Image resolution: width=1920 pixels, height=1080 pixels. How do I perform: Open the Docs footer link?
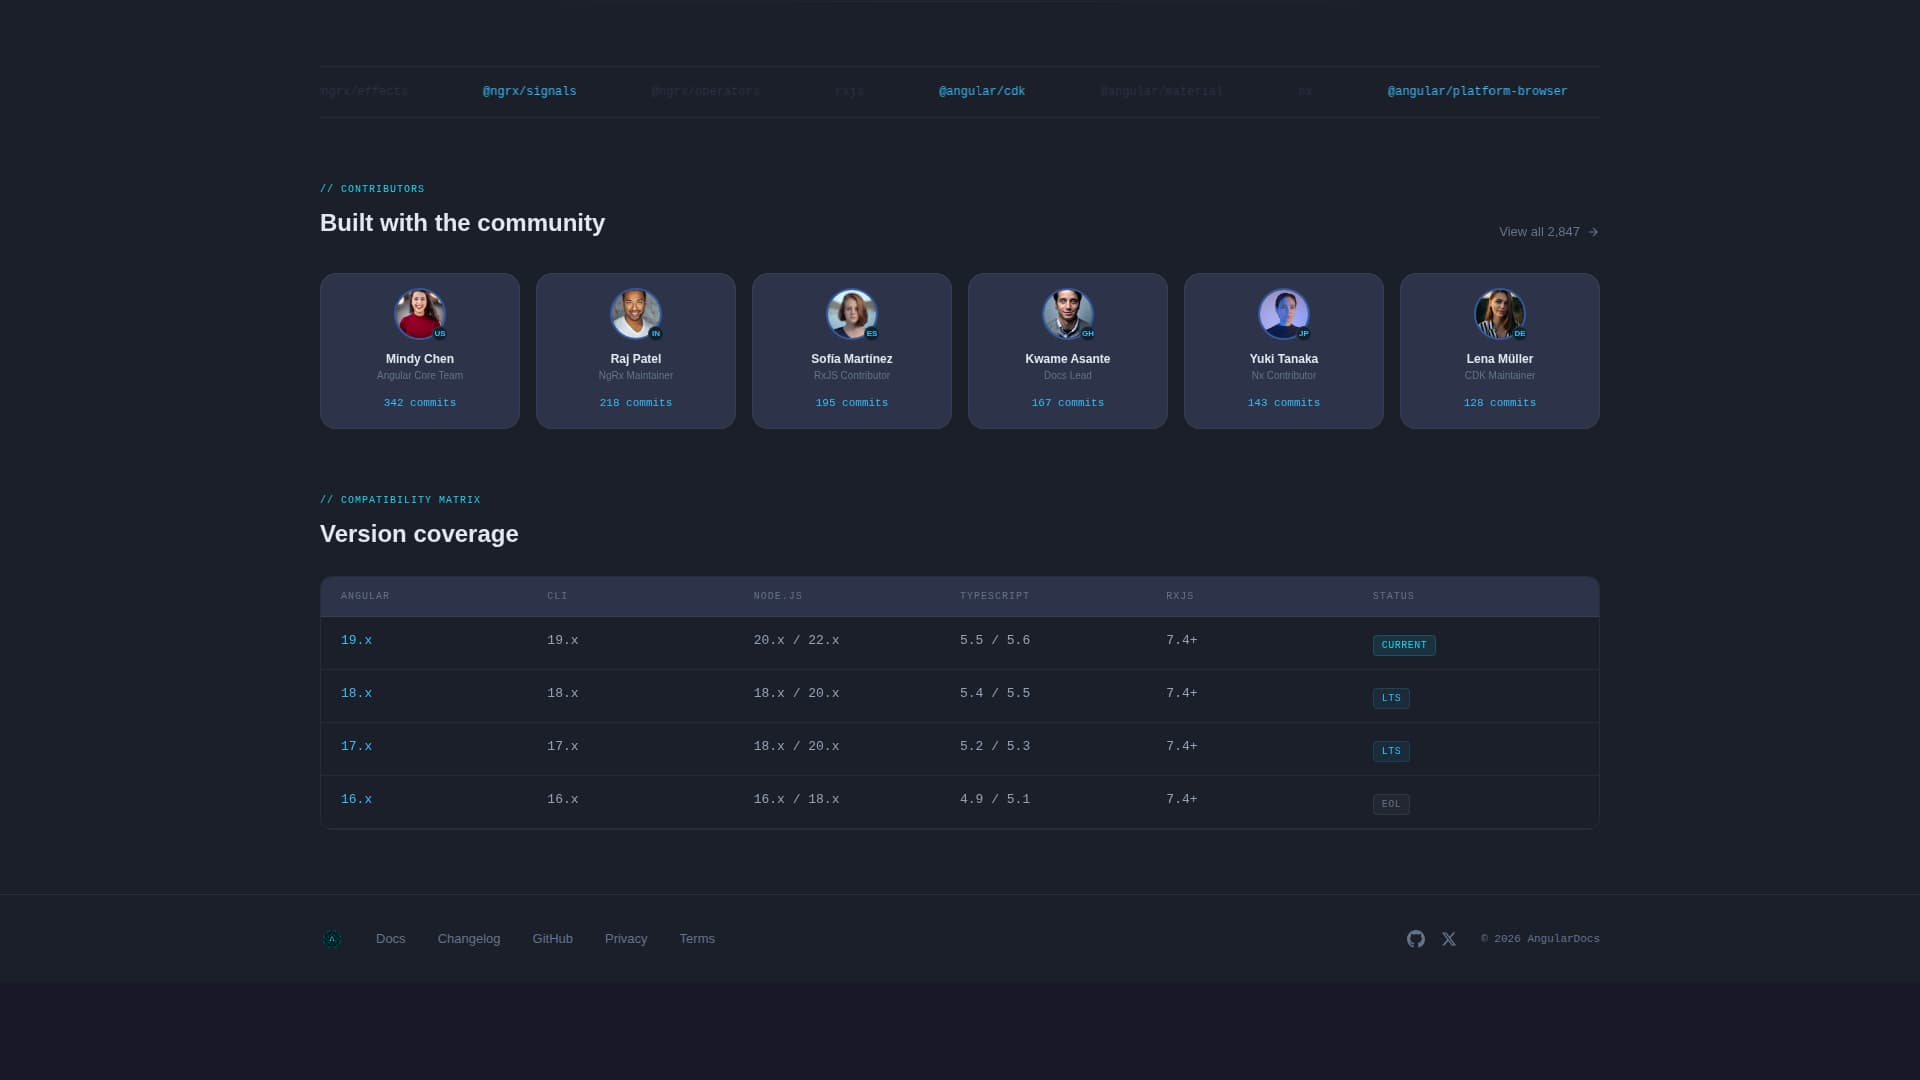[390, 939]
